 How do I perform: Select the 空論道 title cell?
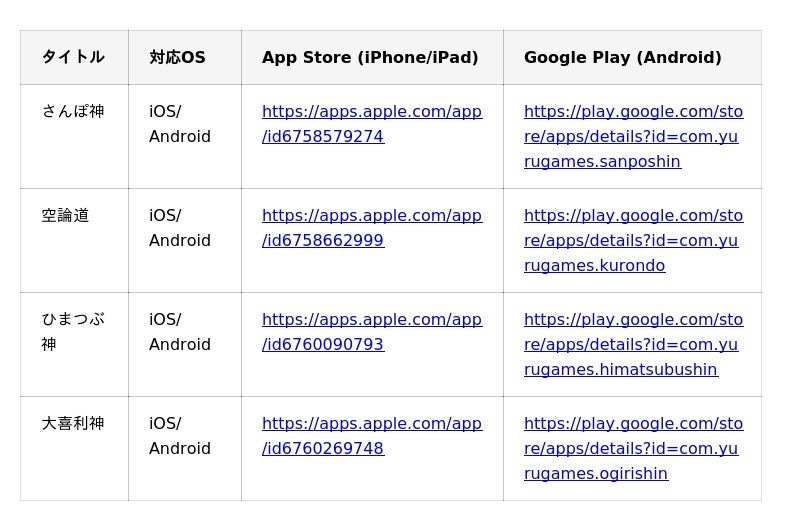(65, 215)
